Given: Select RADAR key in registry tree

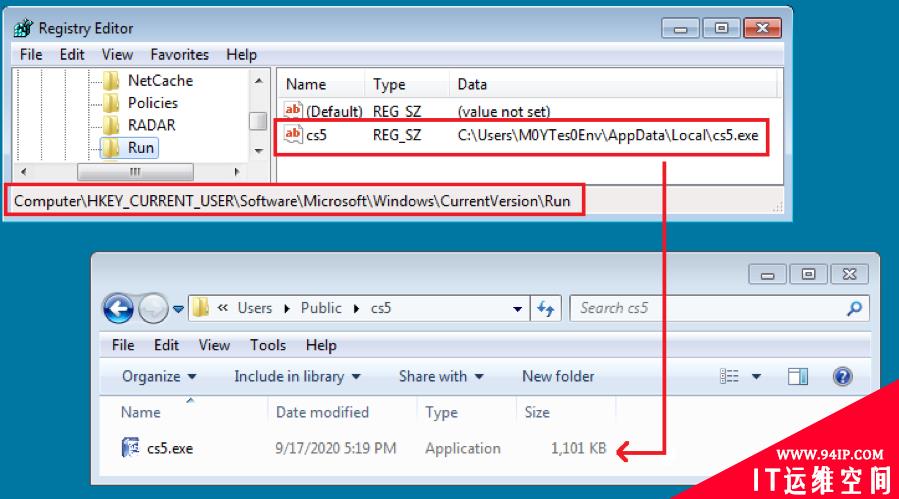Looking at the screenshot, I should pyautogui.click(x=151, y=125).
